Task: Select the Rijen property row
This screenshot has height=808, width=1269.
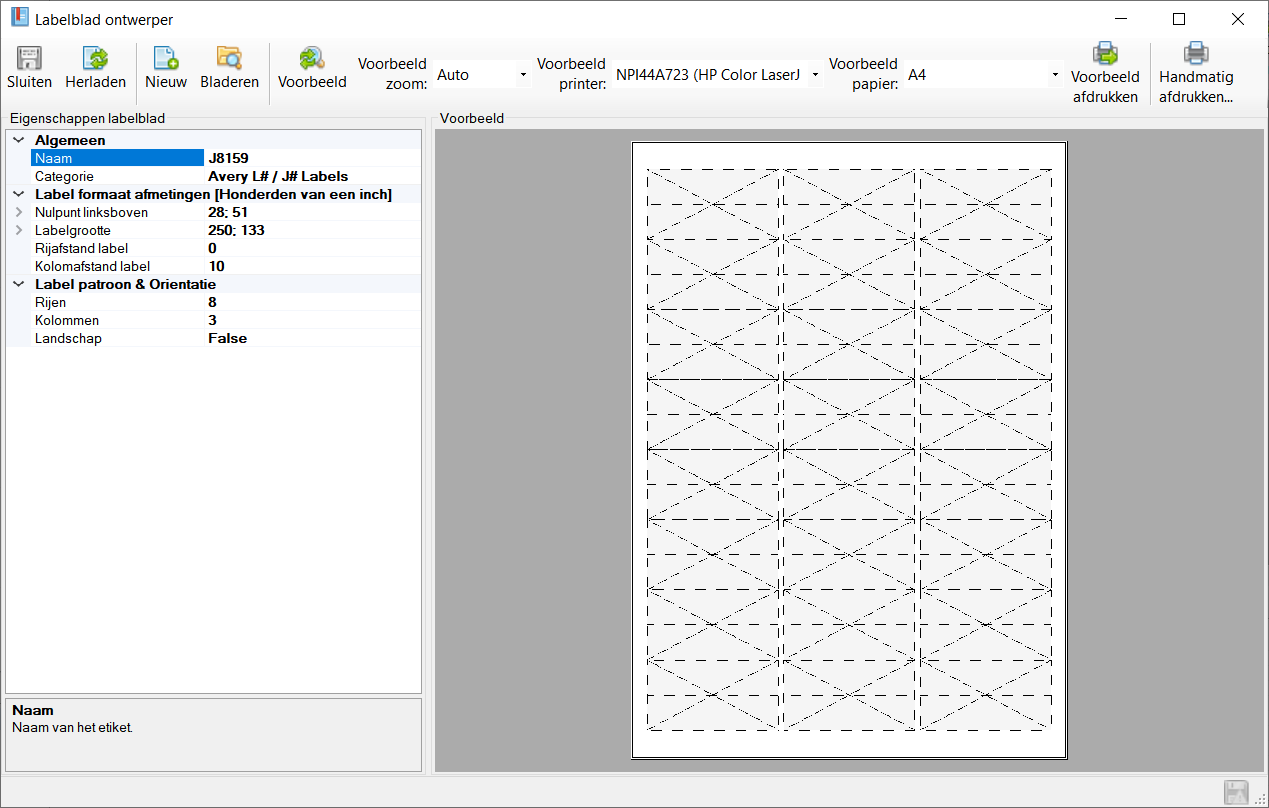Action: click(110, 302)
